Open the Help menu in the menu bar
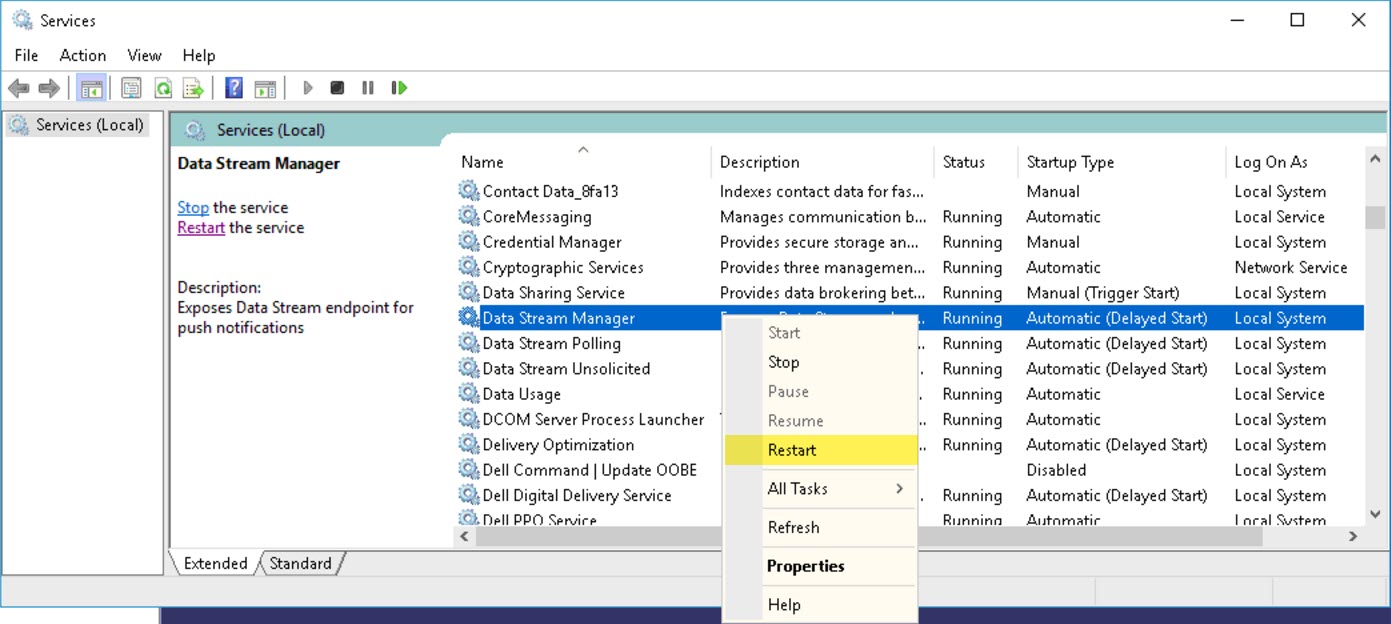 [x=199, y=55]
